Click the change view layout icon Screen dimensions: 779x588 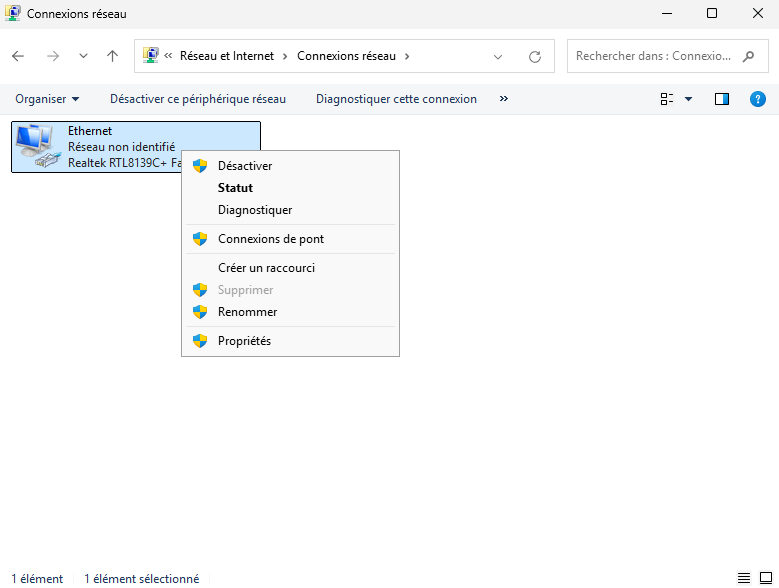click(x=667, y=99)
